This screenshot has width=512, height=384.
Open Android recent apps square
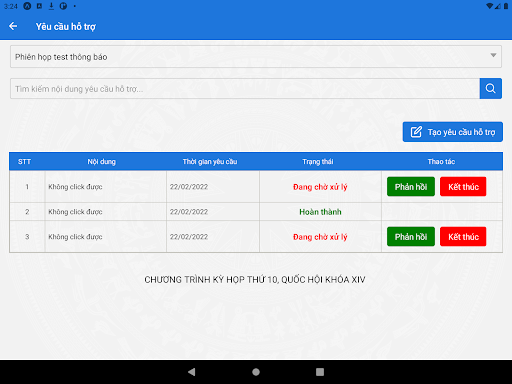pos(320,372)
